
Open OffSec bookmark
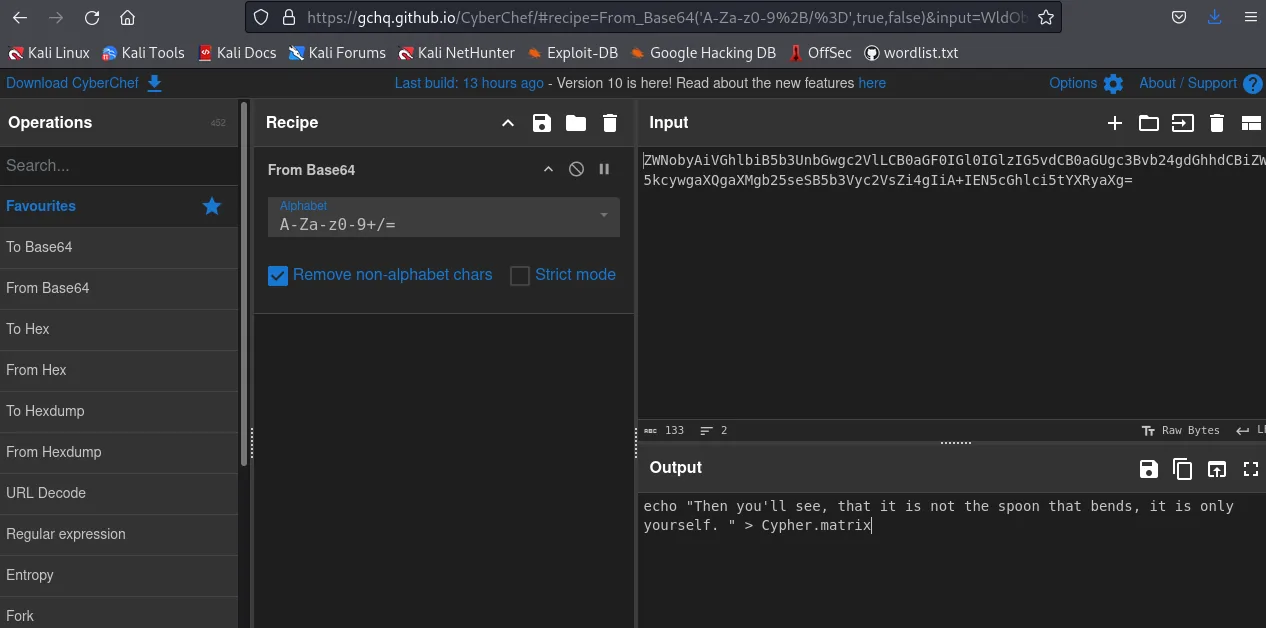tap(820, 53)
